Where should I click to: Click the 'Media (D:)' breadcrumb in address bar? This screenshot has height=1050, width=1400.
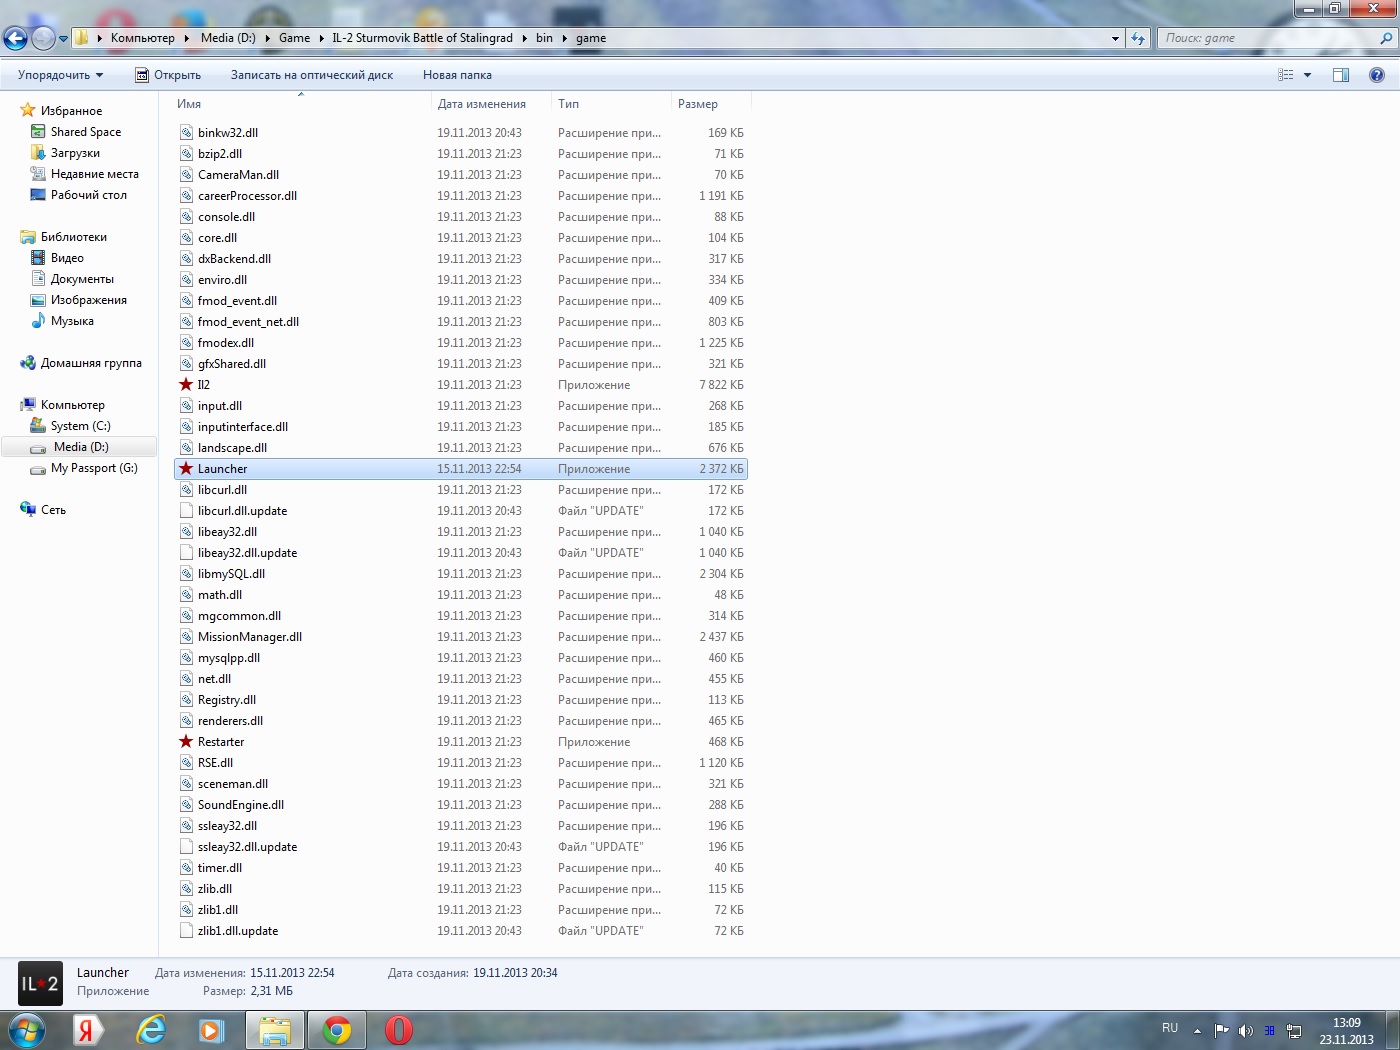(228, 38)
